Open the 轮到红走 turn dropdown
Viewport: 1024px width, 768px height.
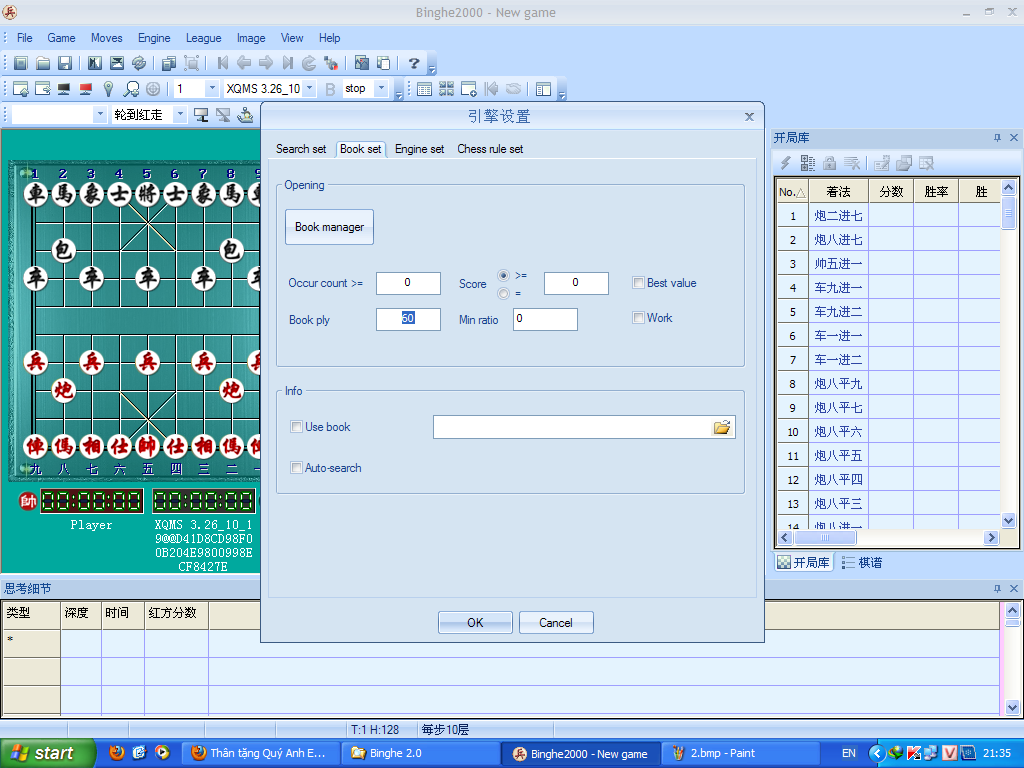[x=180, y=115]
